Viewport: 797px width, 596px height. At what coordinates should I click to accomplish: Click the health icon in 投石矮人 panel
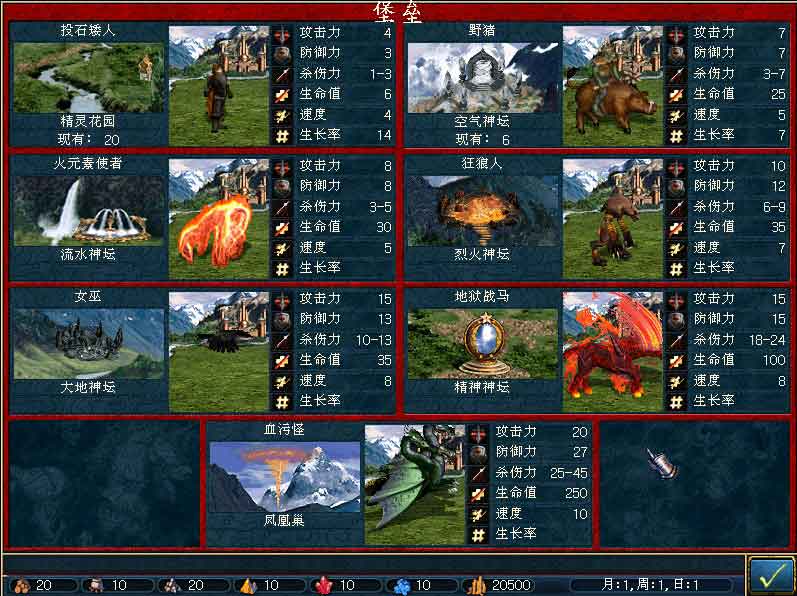282,95
